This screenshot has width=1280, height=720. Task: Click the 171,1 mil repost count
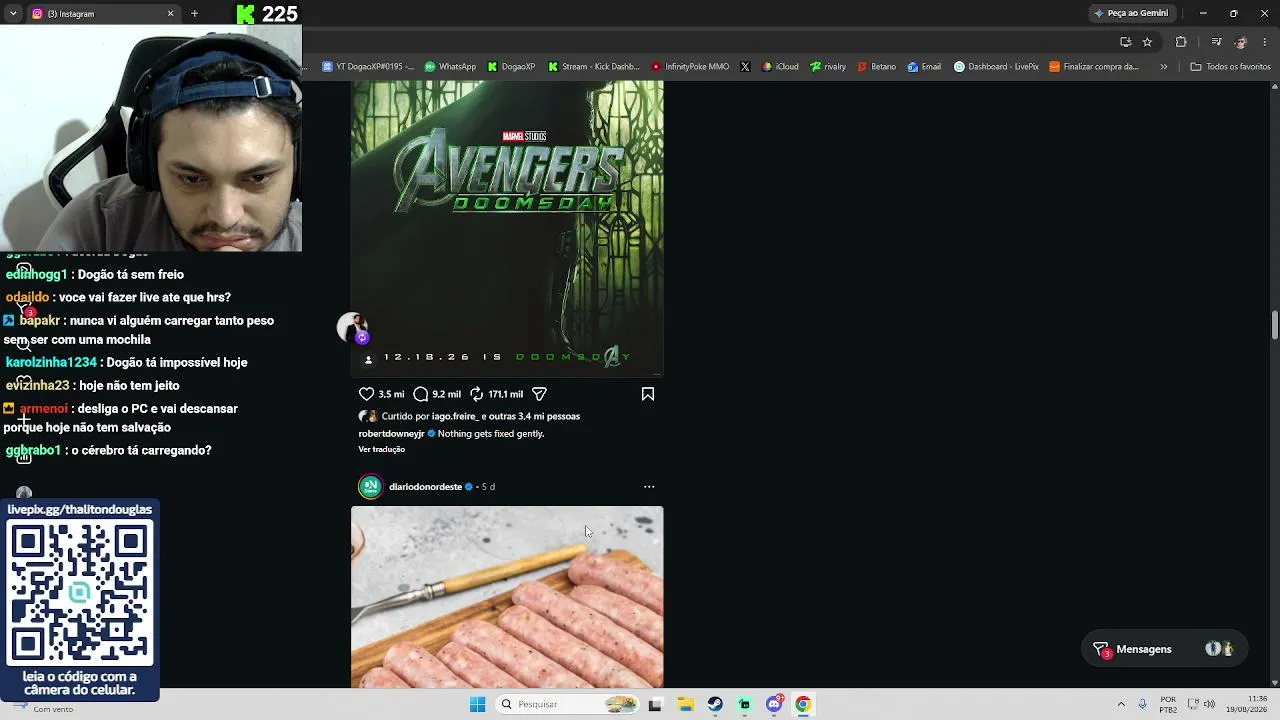pyautogui.click(x=506, y=394)
